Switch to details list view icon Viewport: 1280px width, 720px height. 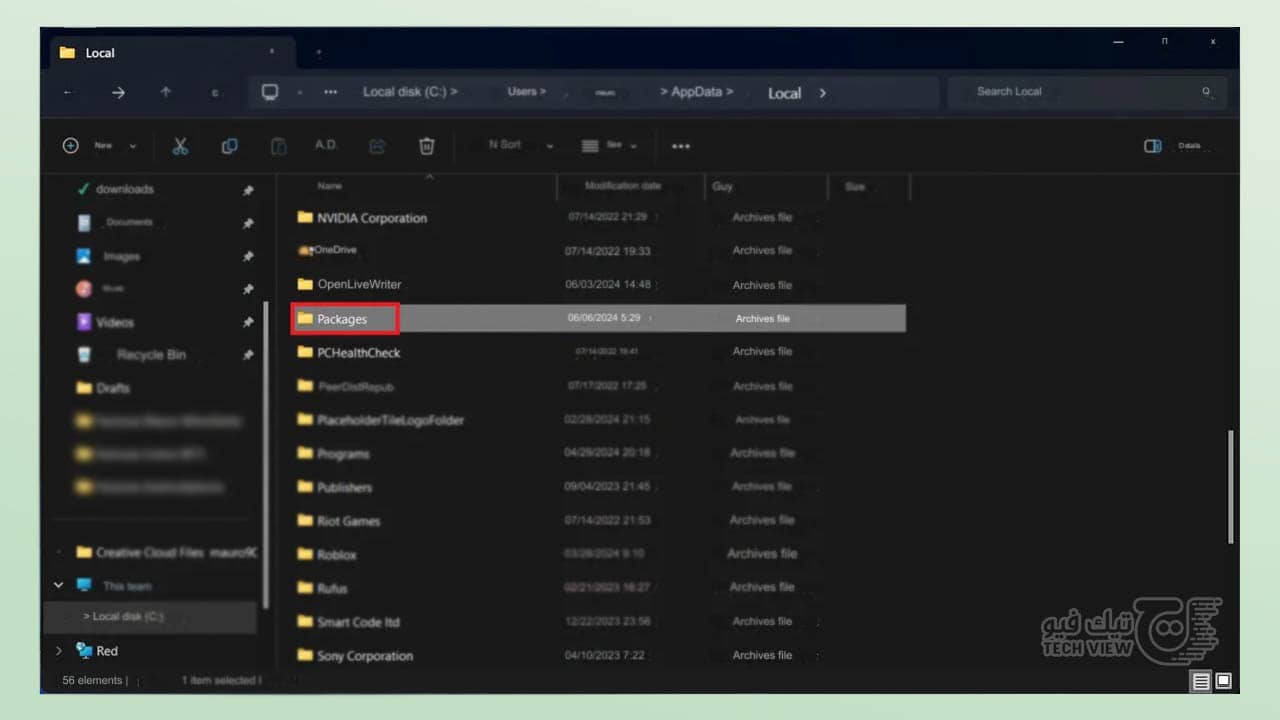pos(1200,682)
